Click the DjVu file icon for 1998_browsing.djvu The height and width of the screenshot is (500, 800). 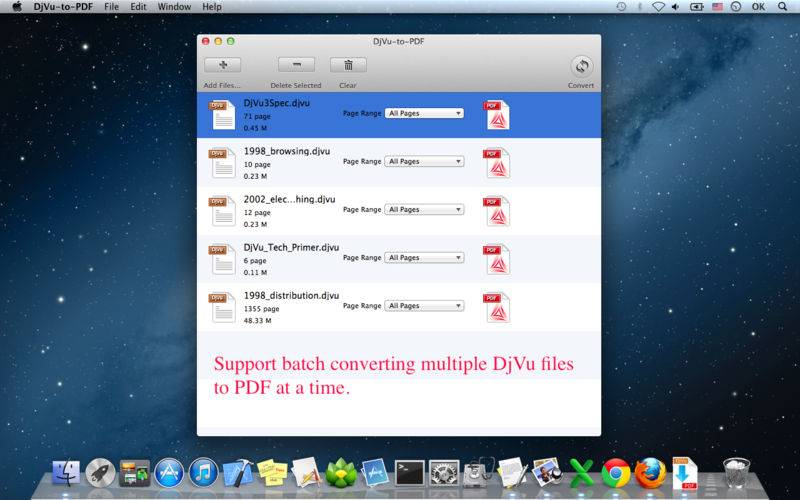222,163
